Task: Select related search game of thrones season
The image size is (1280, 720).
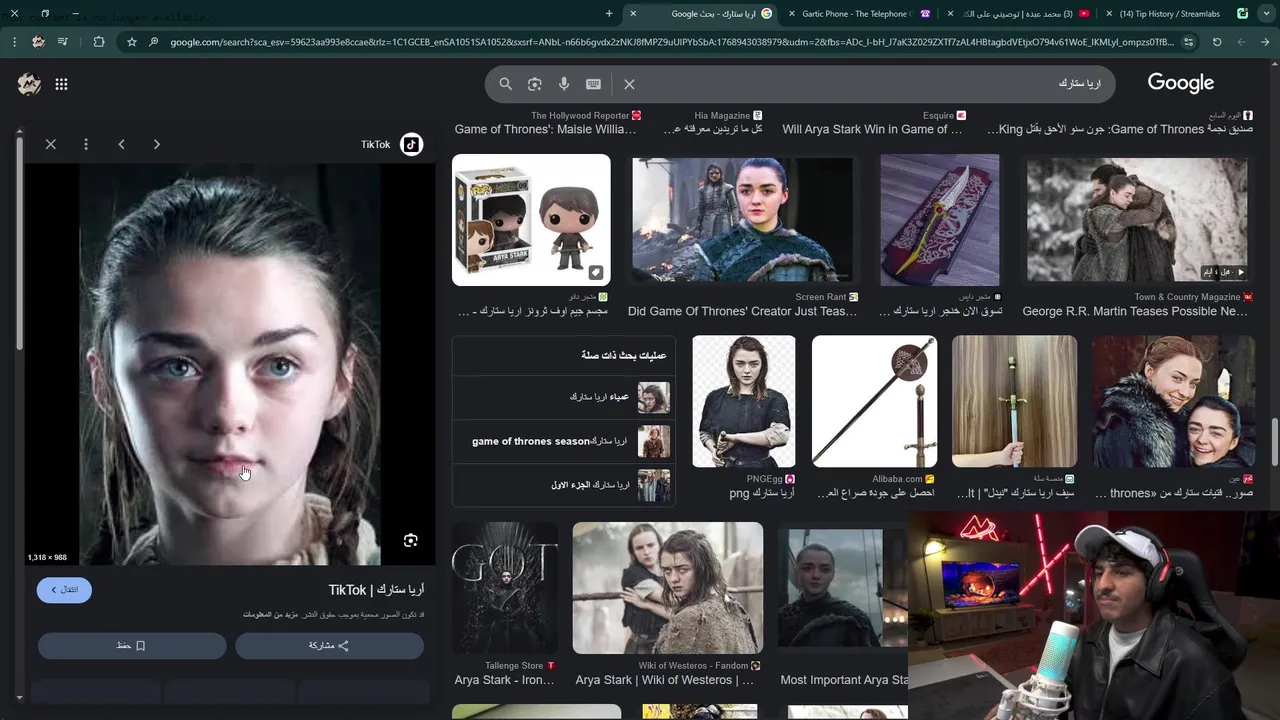Action: coord(563,441)
